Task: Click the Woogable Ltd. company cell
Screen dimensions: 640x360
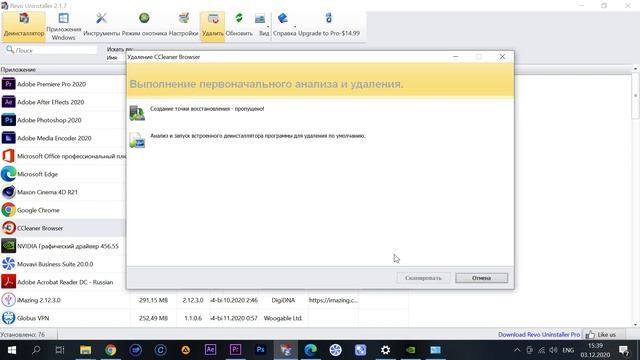Action: tap(283, 318)
